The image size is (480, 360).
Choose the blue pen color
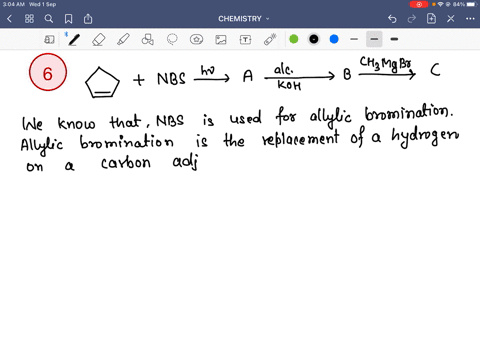[334, 39]
